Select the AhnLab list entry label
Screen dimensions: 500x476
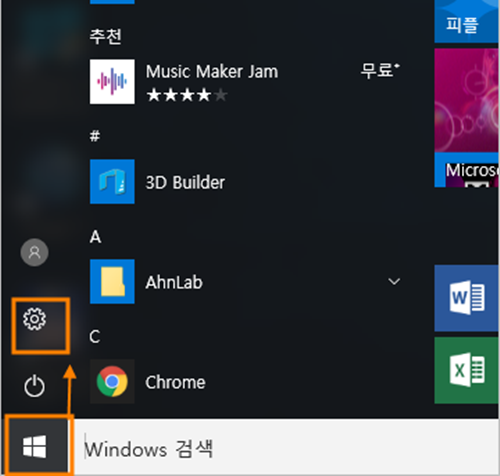174,282
